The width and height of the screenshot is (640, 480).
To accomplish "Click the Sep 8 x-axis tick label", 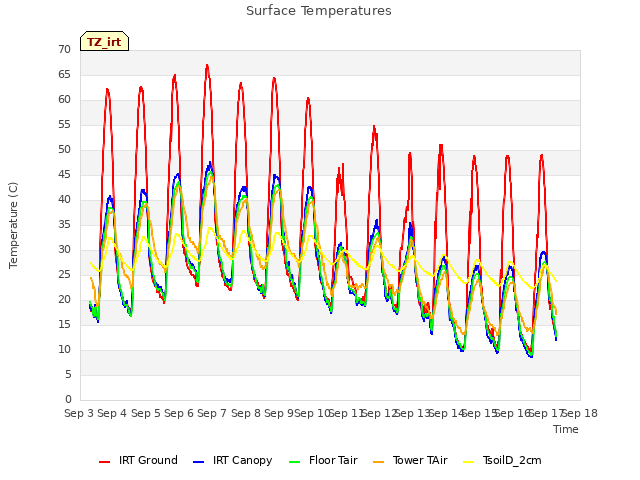I will 246,413.
